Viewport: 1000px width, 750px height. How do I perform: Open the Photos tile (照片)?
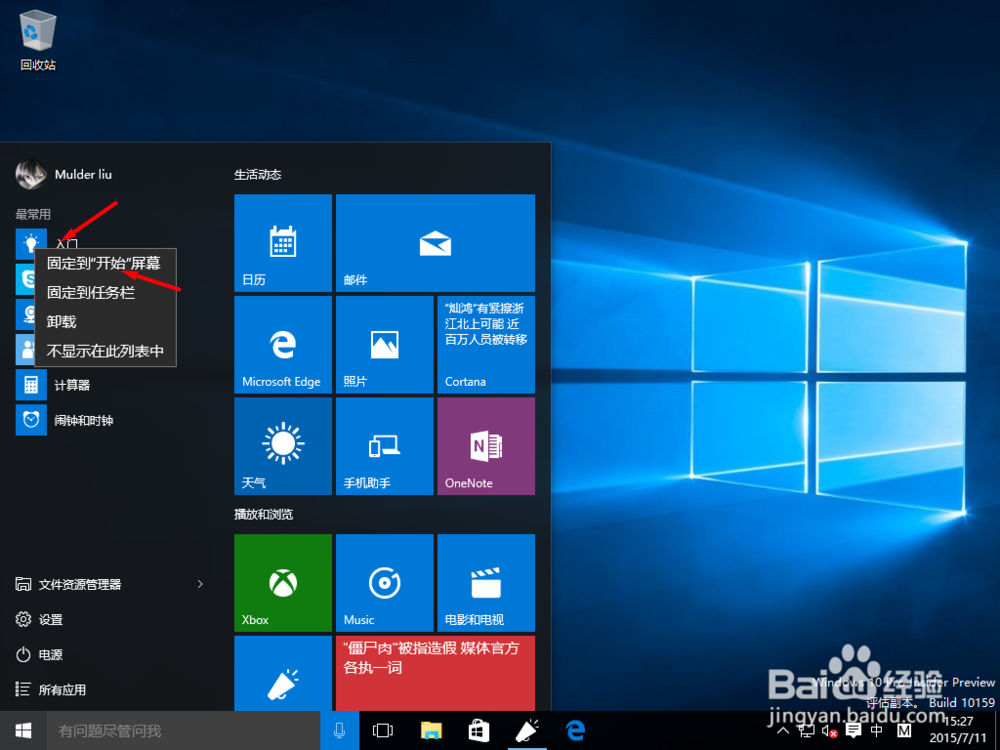(x=385, y=344)
